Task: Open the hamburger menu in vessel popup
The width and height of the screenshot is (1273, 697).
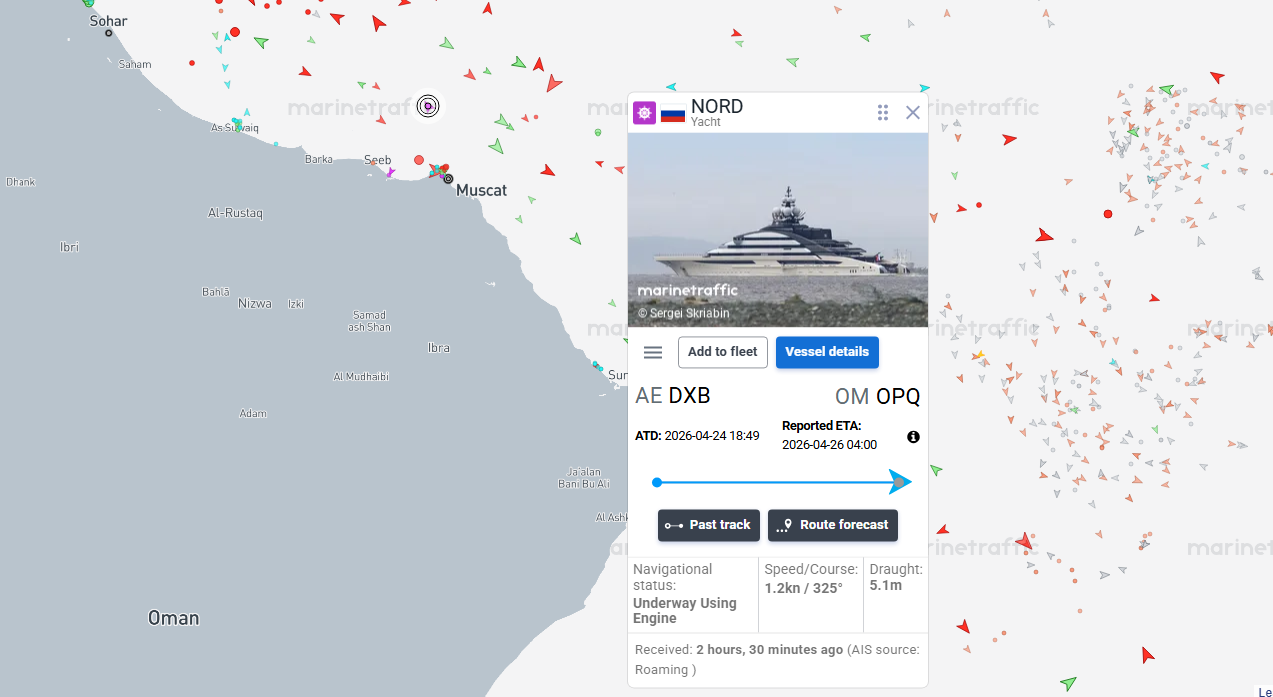Action: click(x=653, y=352)
